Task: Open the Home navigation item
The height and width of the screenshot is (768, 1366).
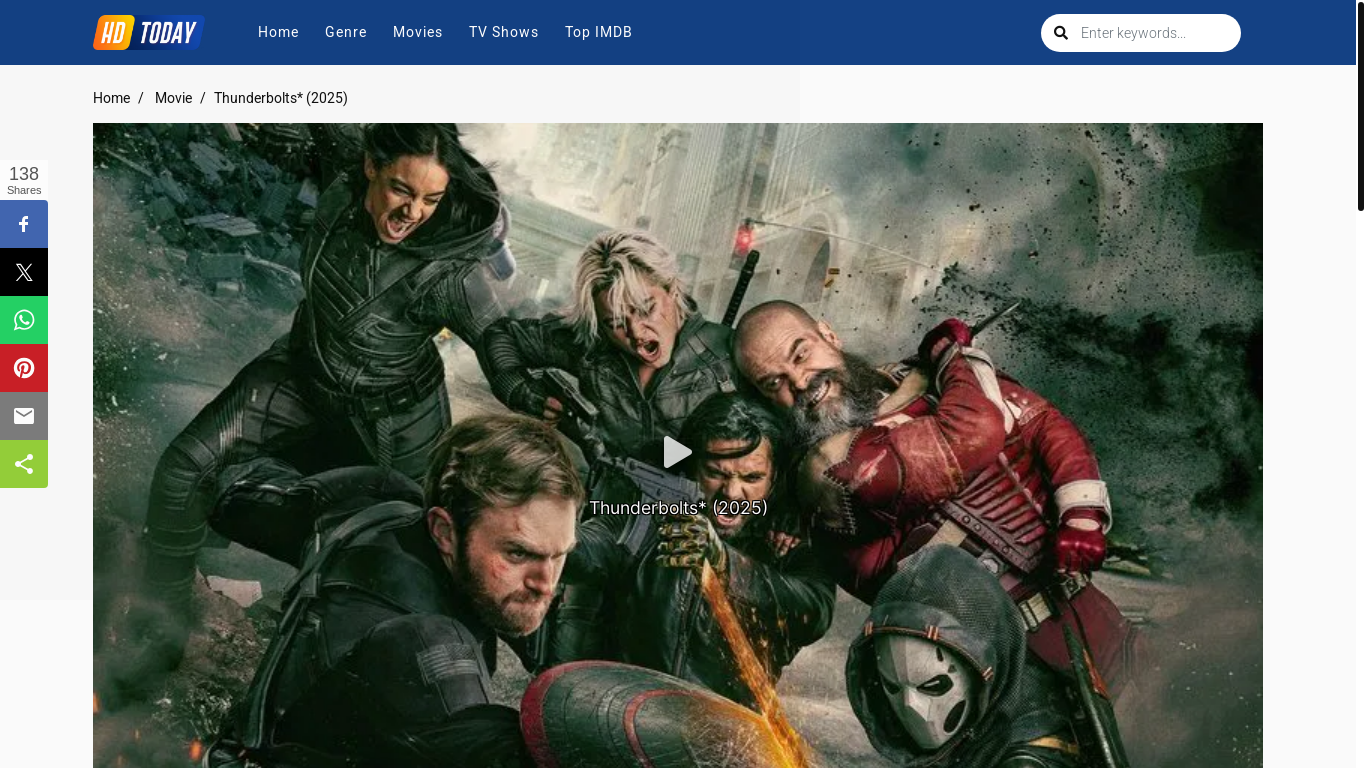Action: pos(278,32)
